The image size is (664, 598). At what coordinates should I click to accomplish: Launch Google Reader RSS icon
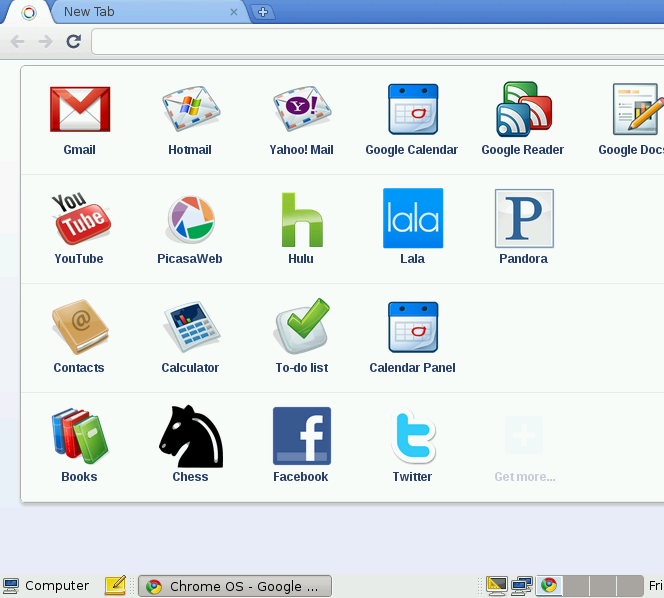point(524,109)
